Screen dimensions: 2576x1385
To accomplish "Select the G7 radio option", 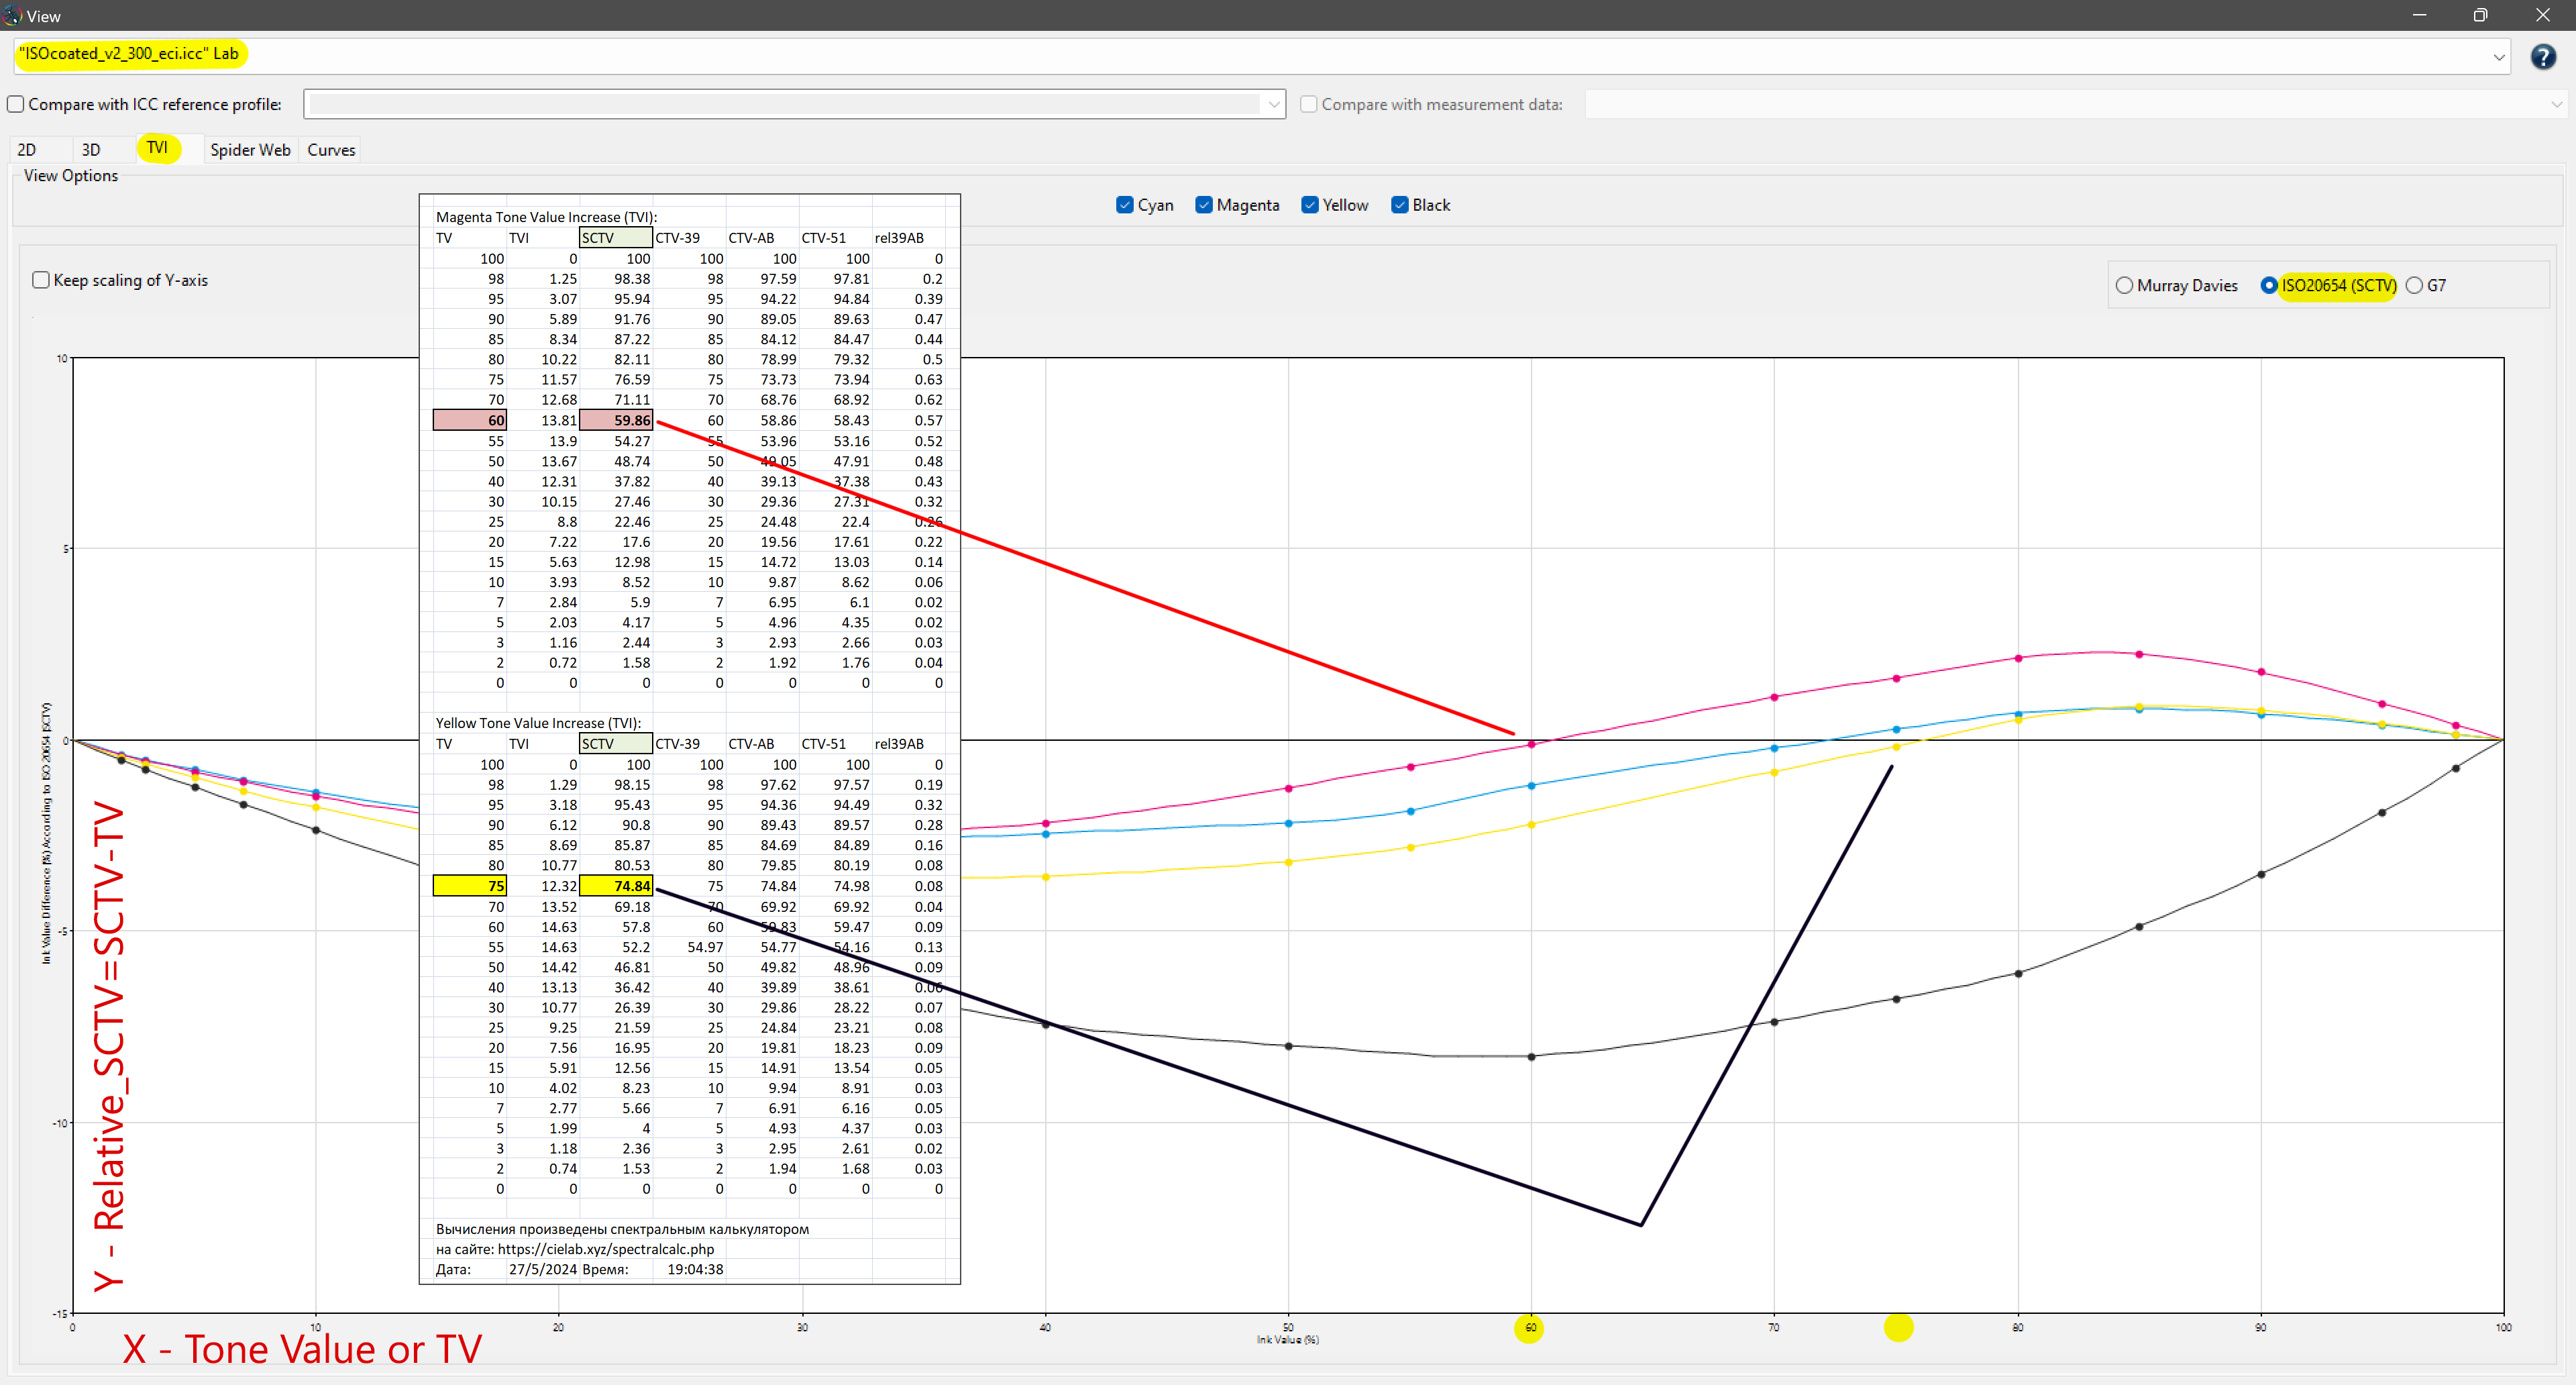I will (2414, 286).
